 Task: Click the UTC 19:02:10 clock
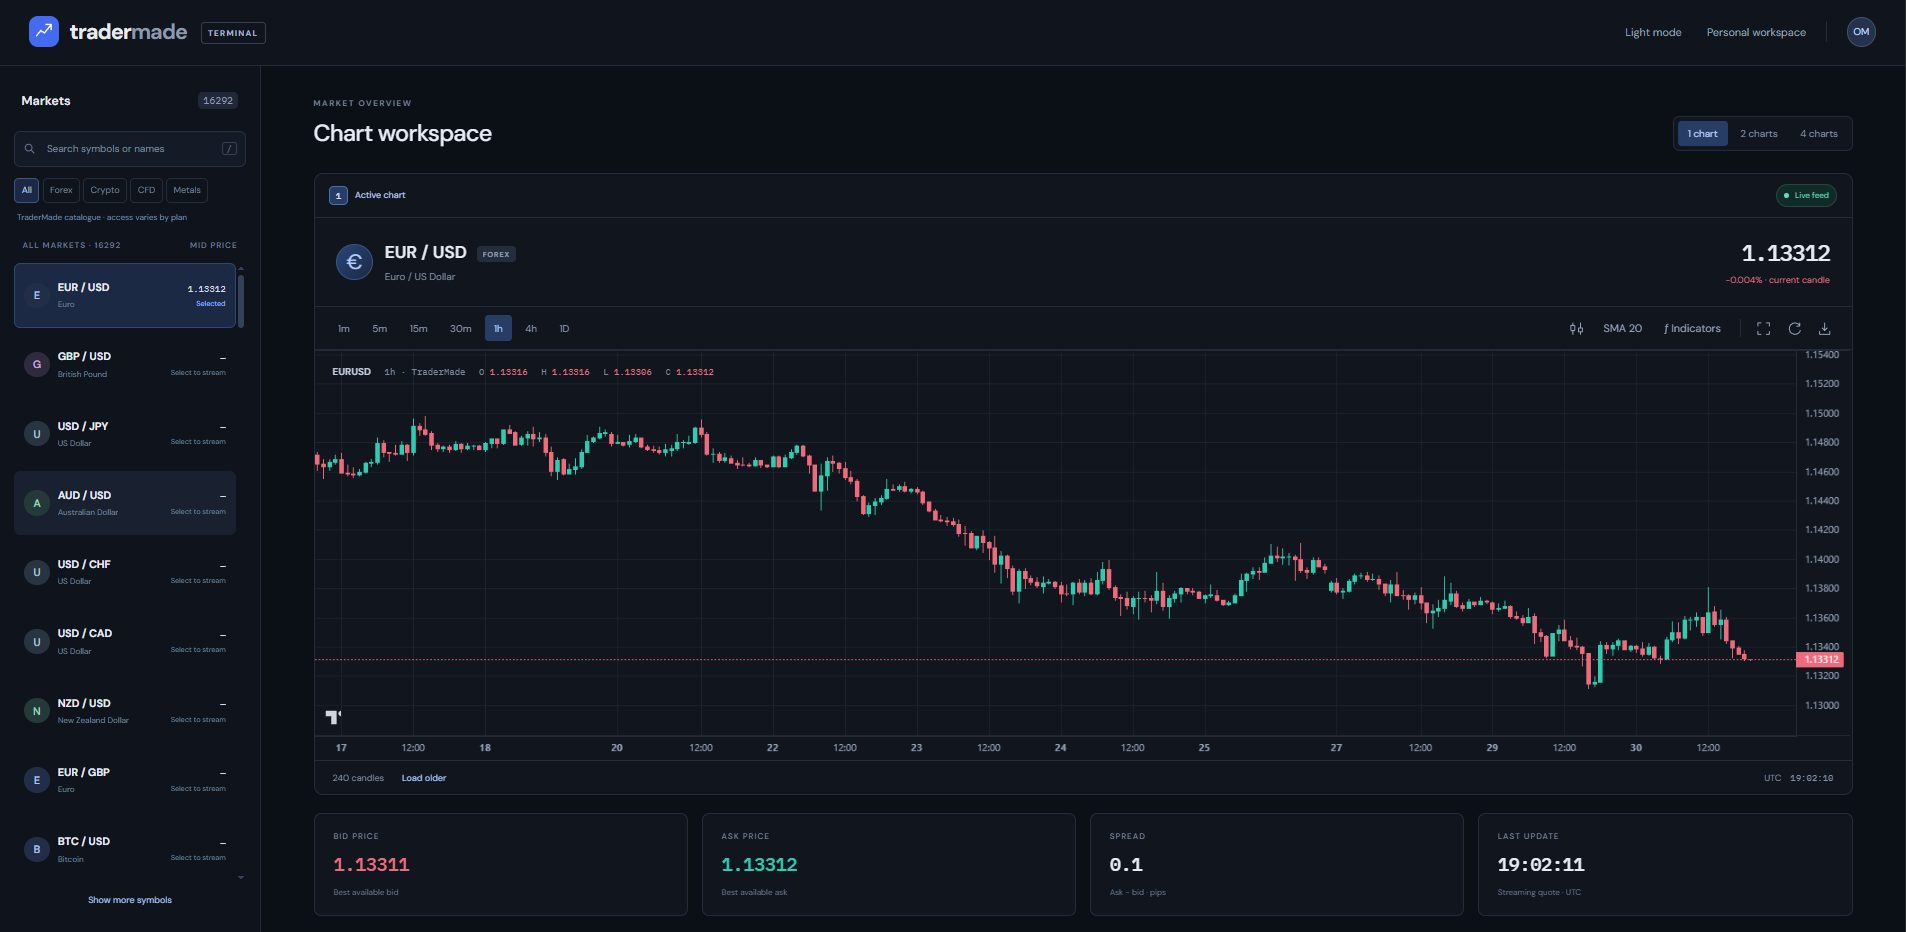[1798, 778]
